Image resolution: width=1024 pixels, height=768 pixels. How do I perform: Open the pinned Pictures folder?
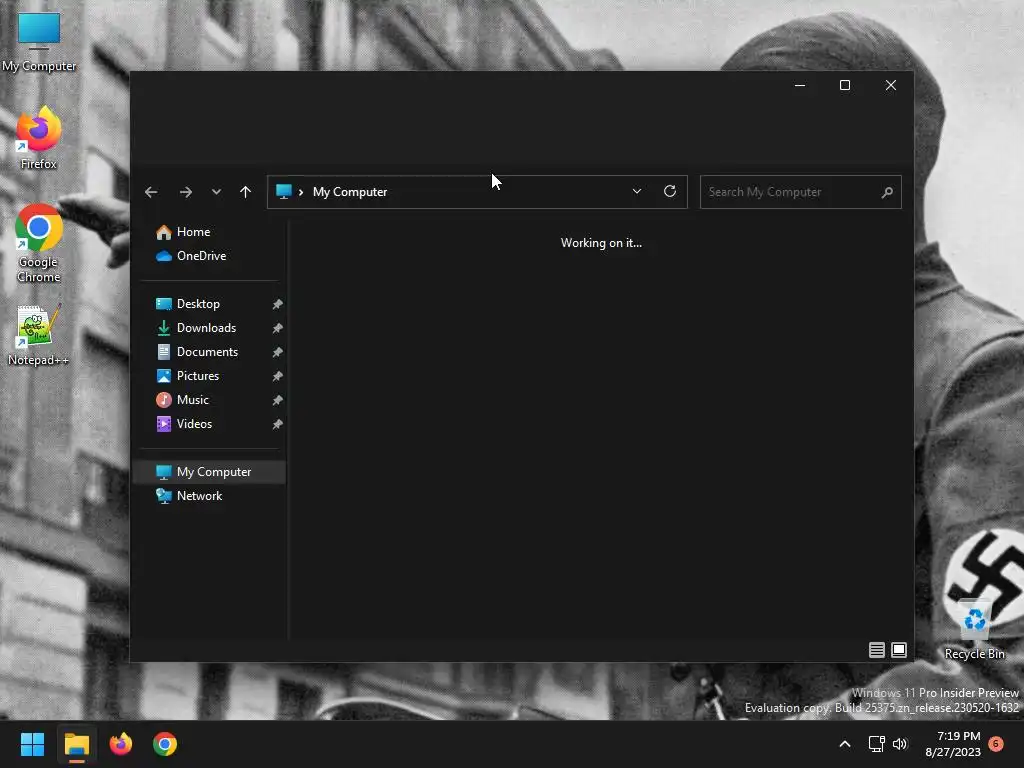click(x=187, y=376)
